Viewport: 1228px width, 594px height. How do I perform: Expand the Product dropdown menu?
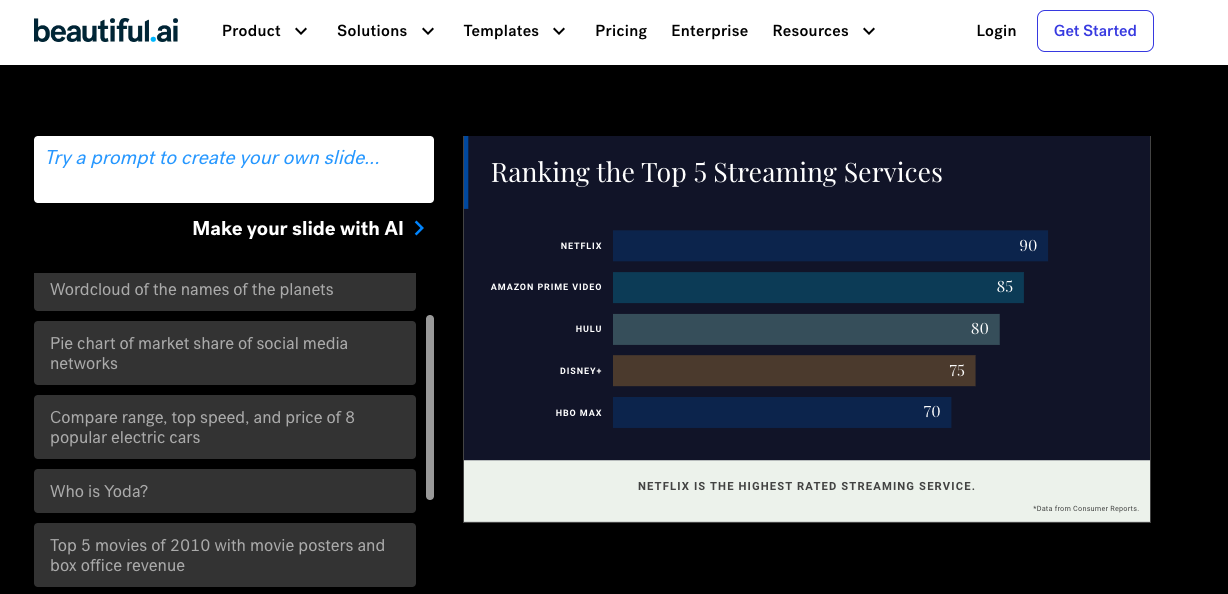click(265, 31)
